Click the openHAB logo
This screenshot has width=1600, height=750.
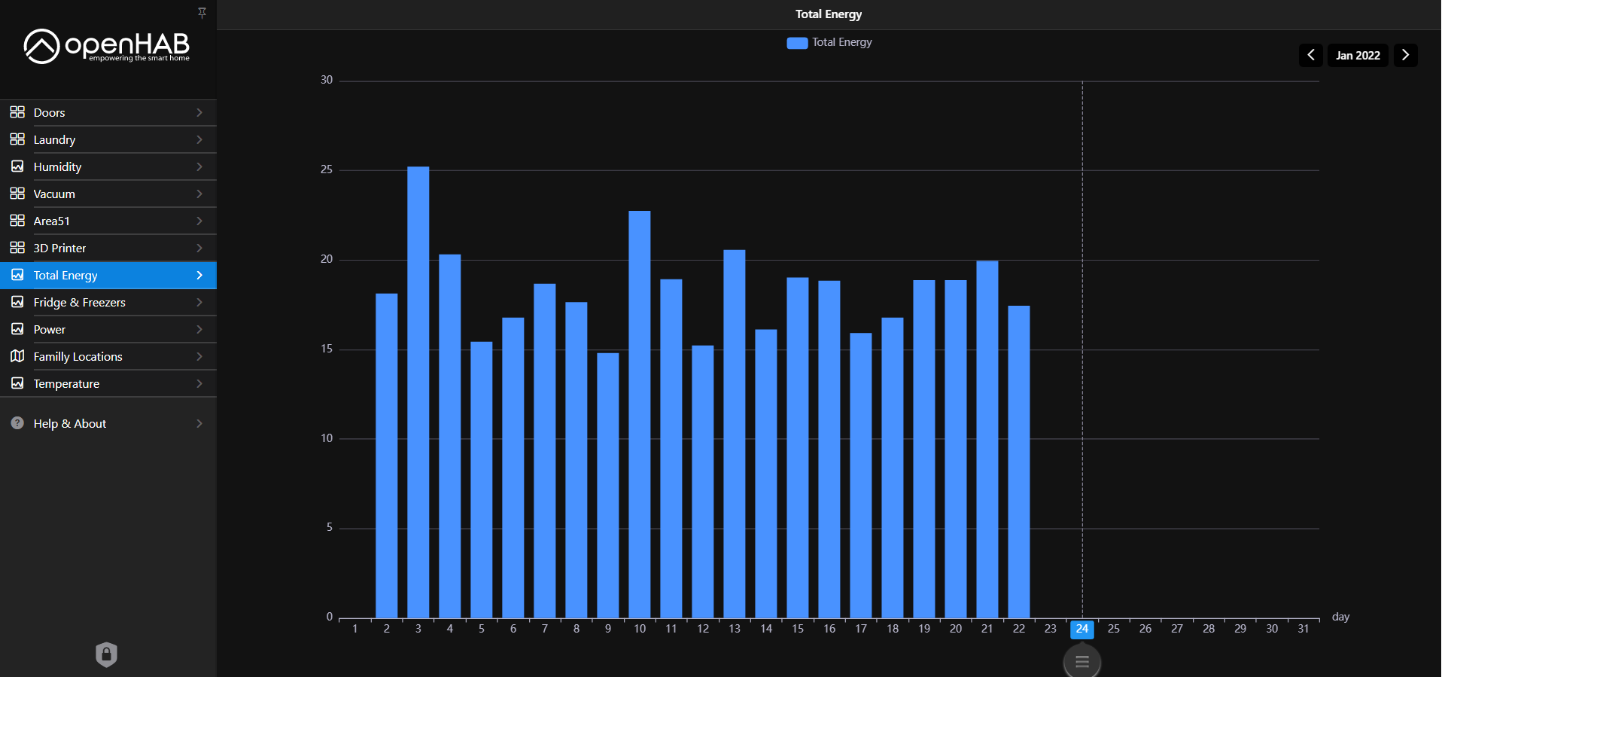coord(106,46)
